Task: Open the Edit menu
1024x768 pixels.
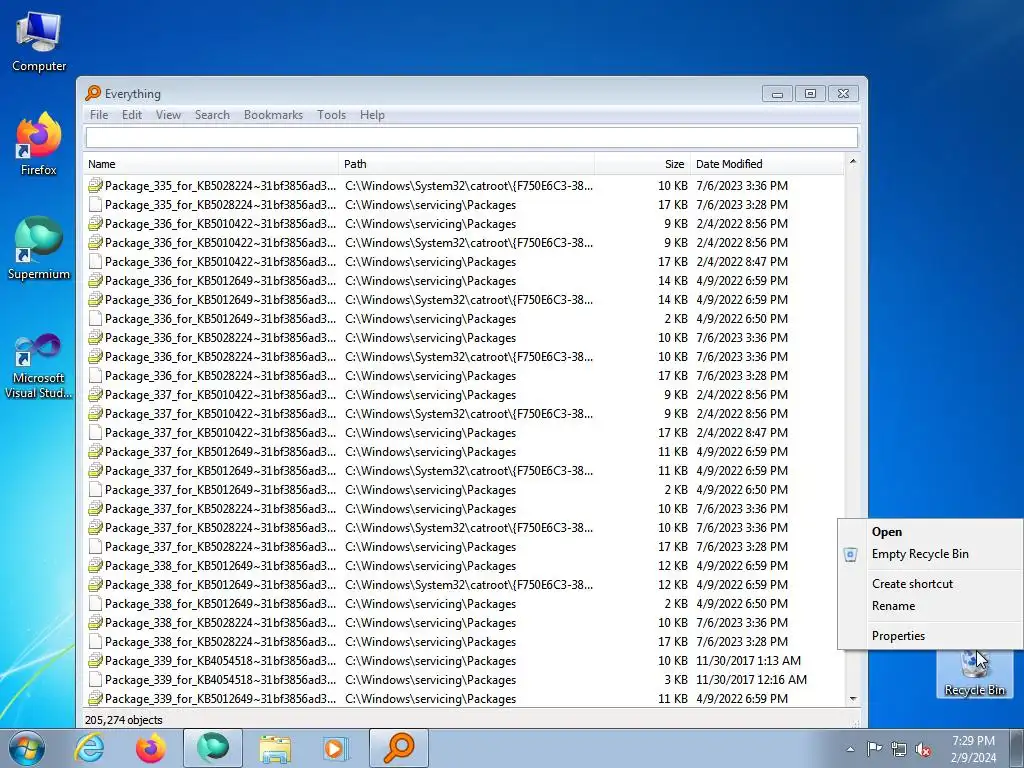Action: [132, 115]
